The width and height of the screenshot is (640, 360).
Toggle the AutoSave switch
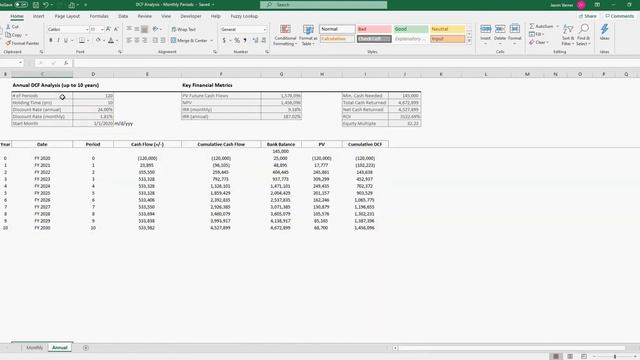21,5
